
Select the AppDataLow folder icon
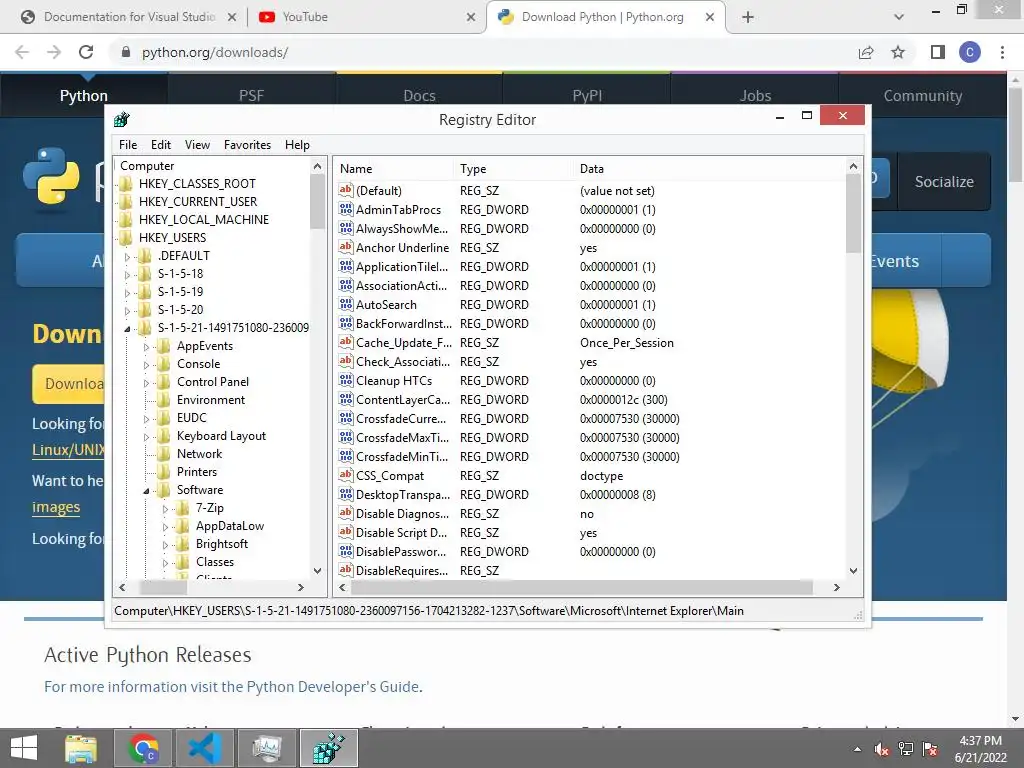pos(183,526)
